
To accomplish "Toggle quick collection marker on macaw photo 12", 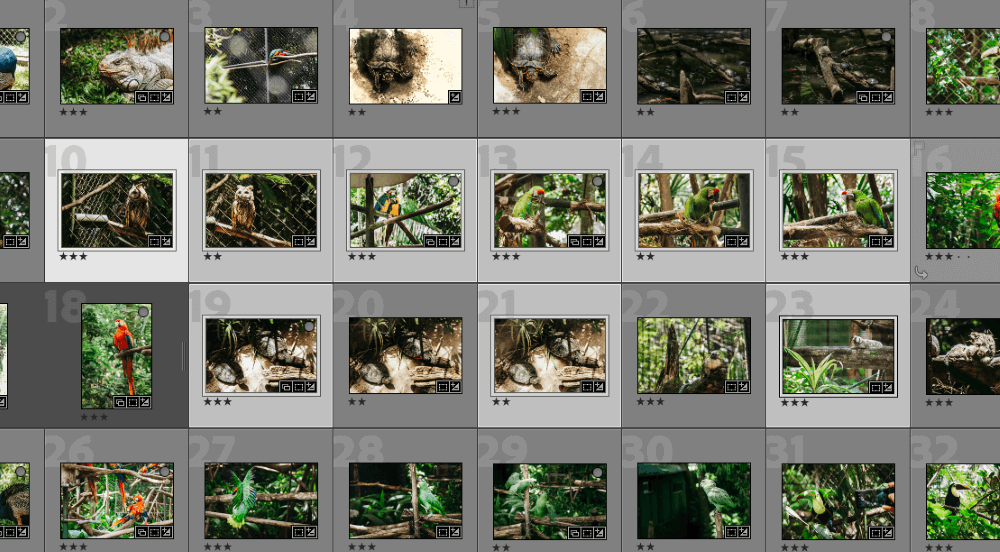I will coord(453,182).
